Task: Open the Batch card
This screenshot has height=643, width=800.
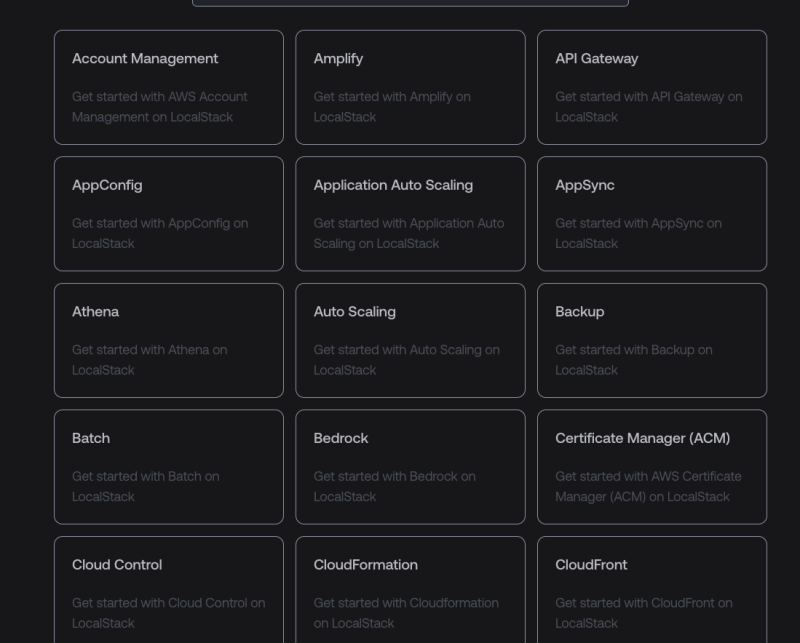Action: 169,467
